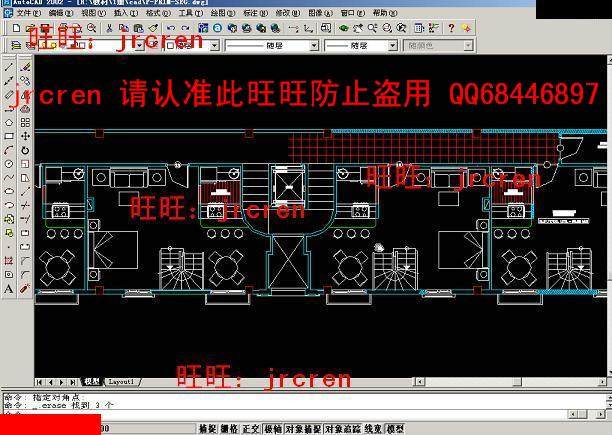The image size is (612, 435).
Task: Click the Zoom Previous icon
Action: pos(401,28)
